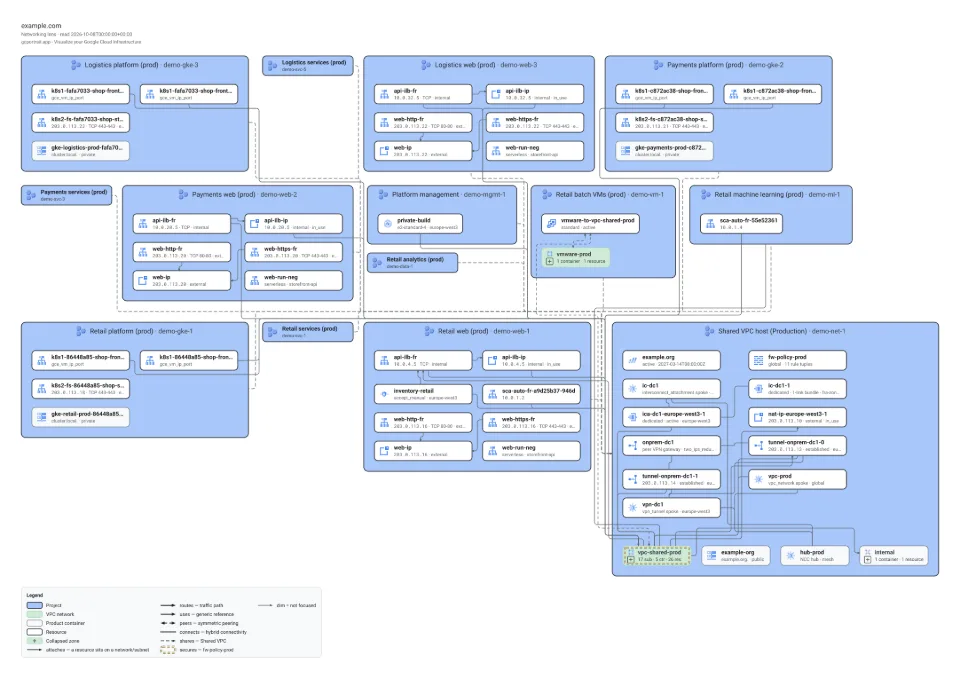Click the secures fw-policy-prod dashed swatch in legend
The width and height of the screenshot is (960, 679).
(x=168, y=650)
